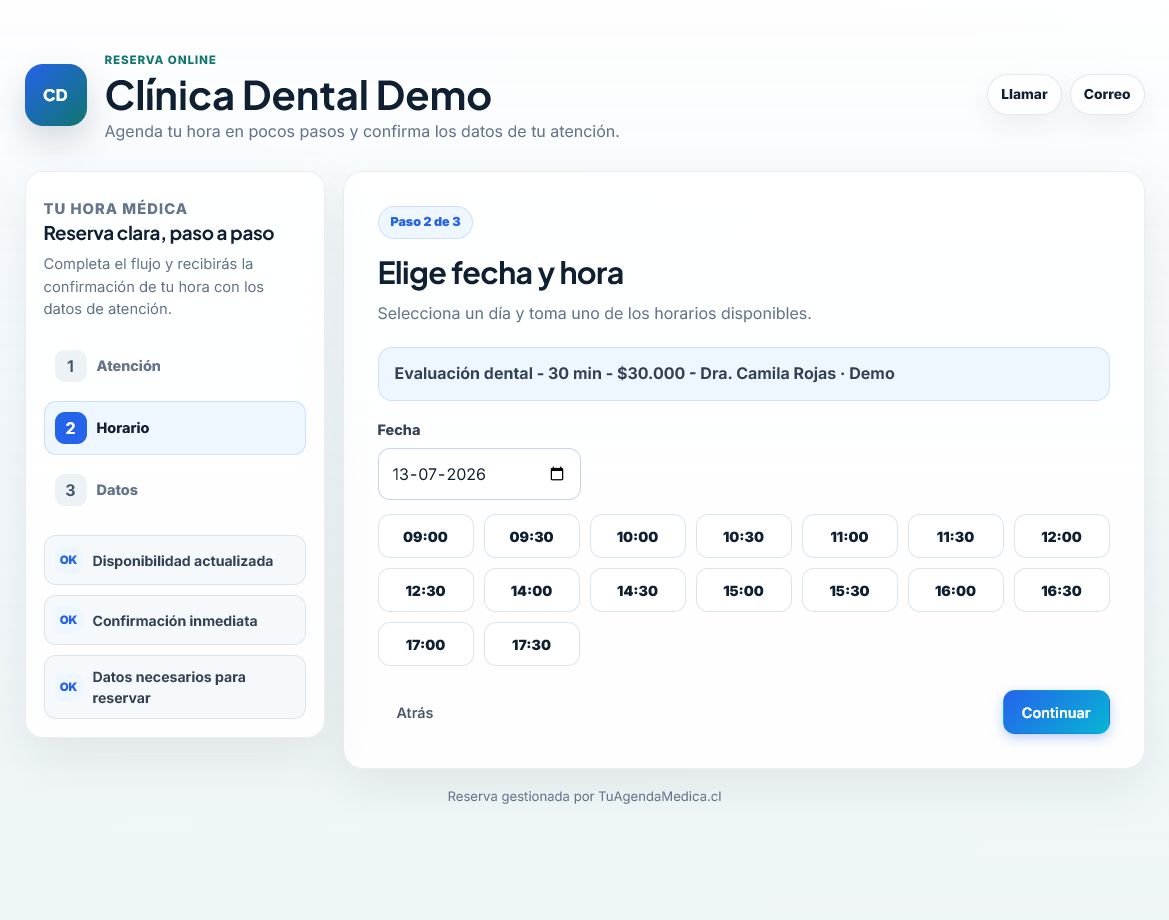Click the step 1 number badge
The image size is (1169, 920).
coord(71,366)
